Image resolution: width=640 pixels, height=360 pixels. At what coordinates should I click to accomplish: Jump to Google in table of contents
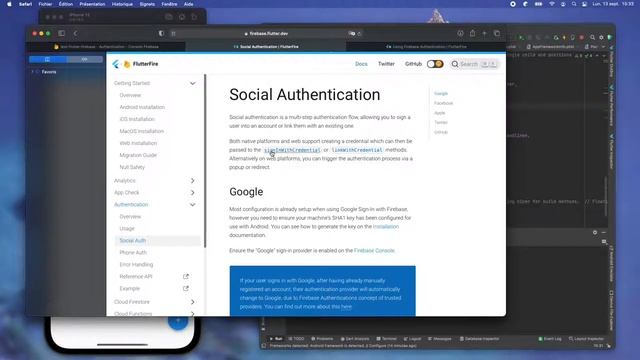441,93
